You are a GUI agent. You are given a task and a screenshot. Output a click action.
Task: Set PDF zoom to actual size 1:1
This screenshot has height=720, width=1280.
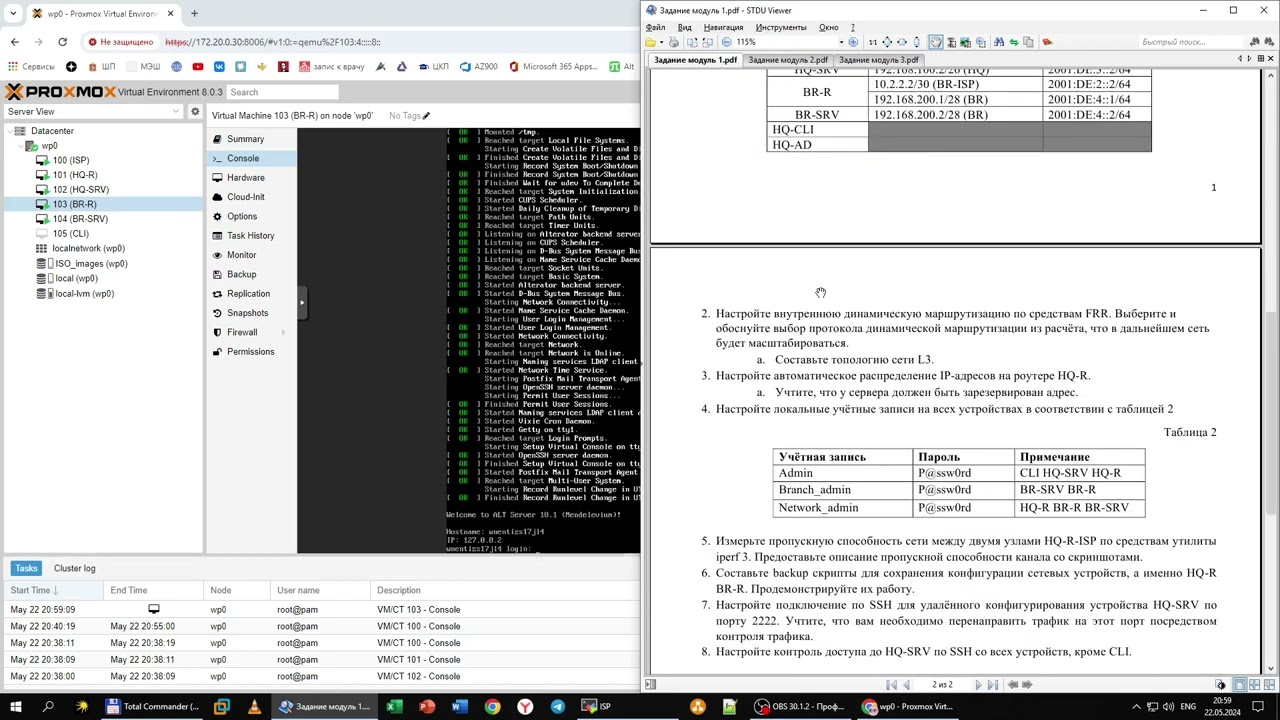(873, 42)
